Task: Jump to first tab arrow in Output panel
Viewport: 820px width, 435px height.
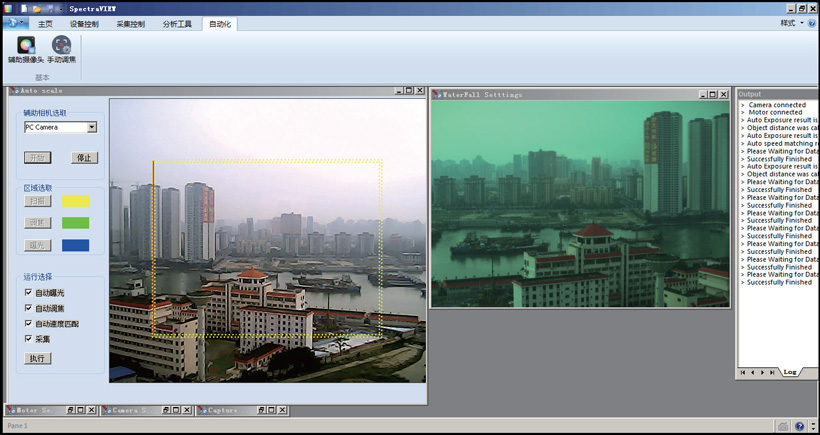Action: pos(742,372)
